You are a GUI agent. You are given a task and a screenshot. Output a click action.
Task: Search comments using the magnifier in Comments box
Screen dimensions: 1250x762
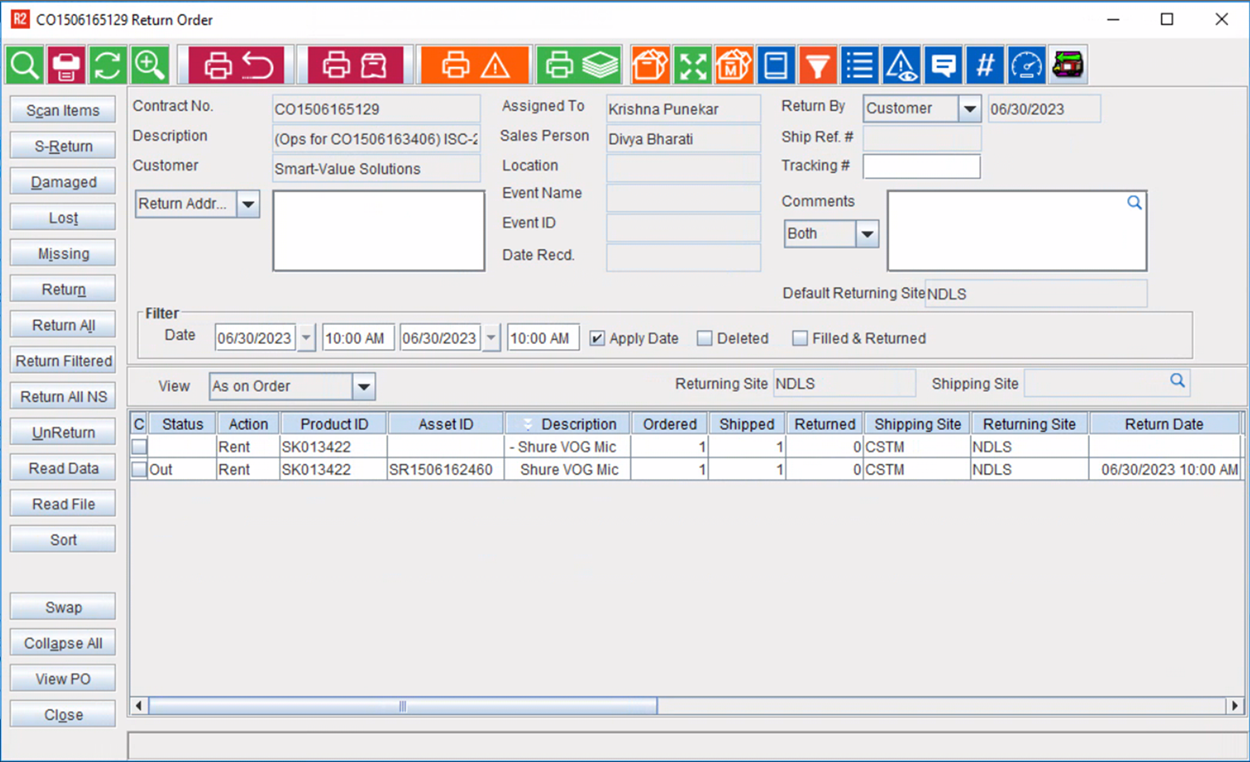1134,202
